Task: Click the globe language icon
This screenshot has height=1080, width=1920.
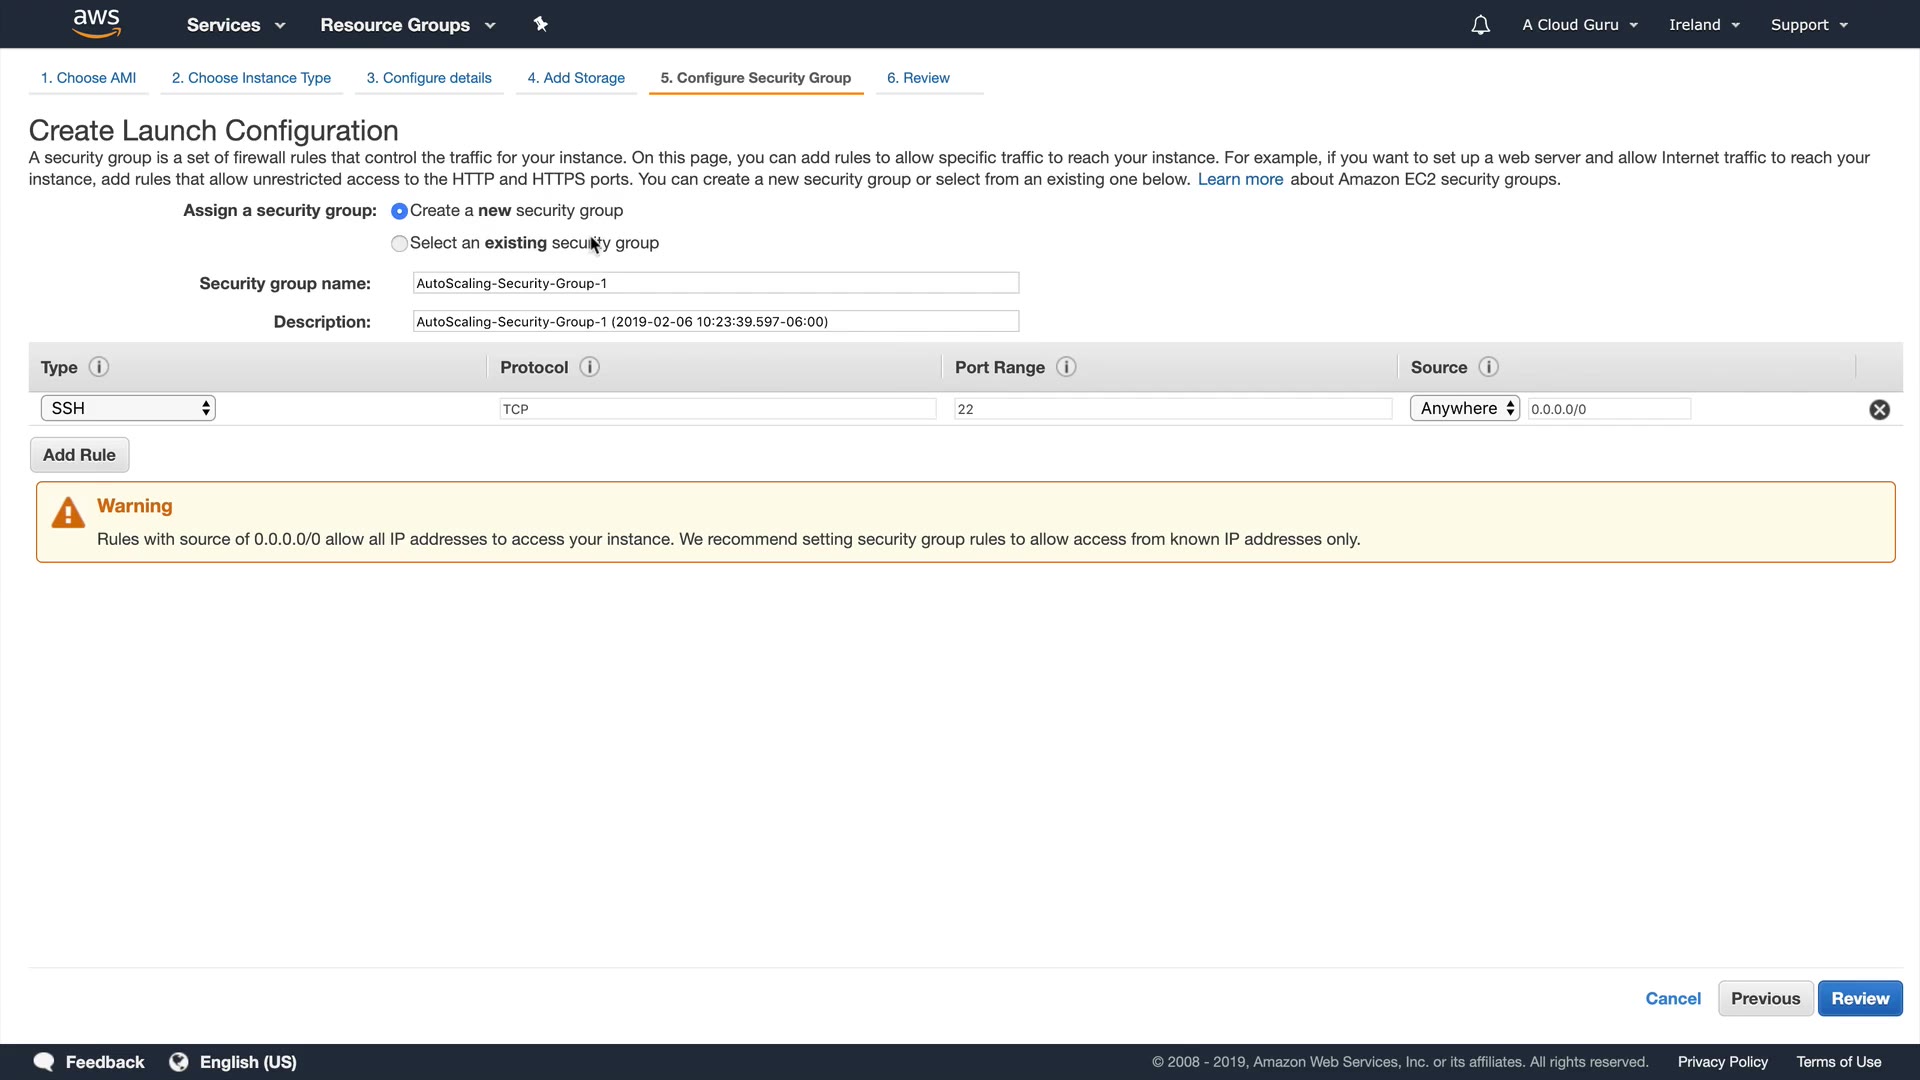Action: [x=179, y=1062]
